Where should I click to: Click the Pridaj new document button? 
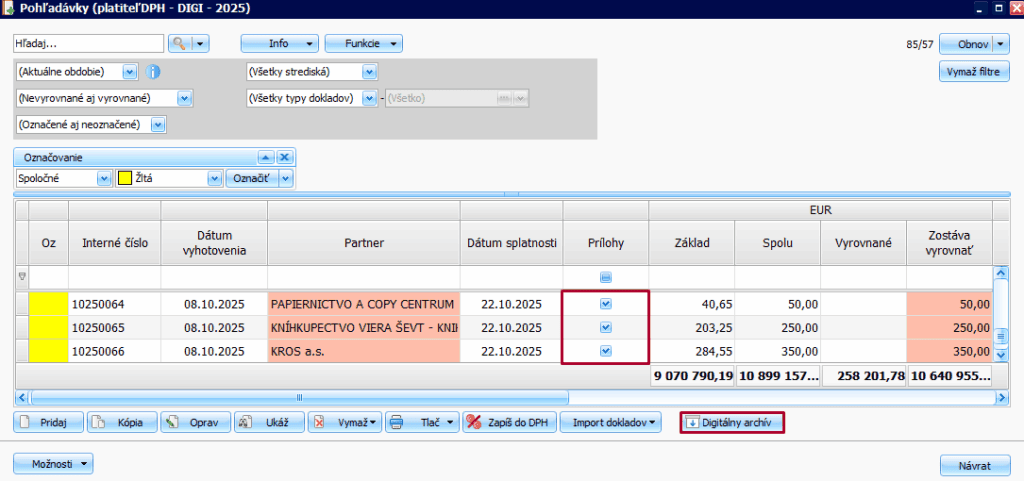[x=48, y=423]
